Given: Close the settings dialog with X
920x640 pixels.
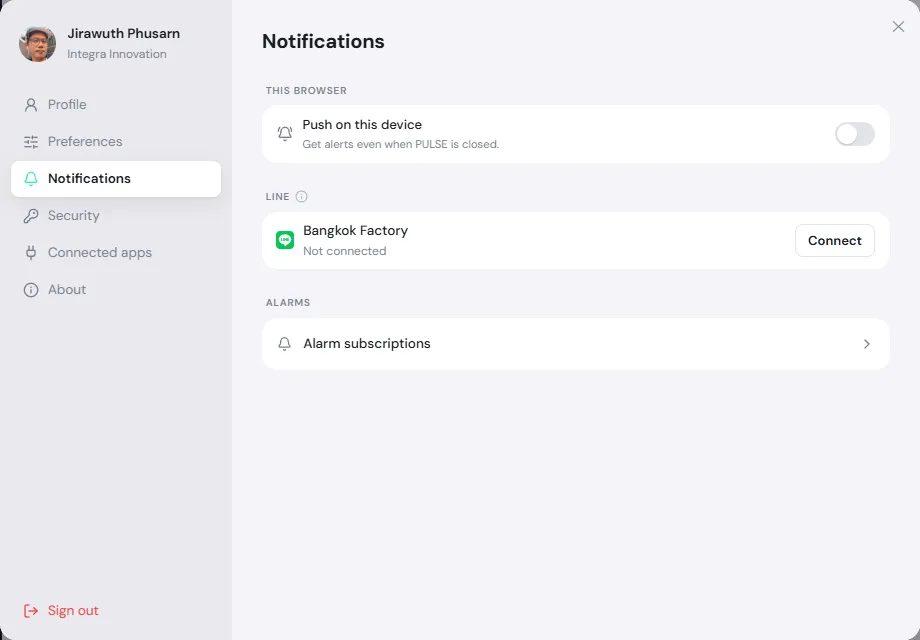Looking at the screenshot, I should 898,26.
